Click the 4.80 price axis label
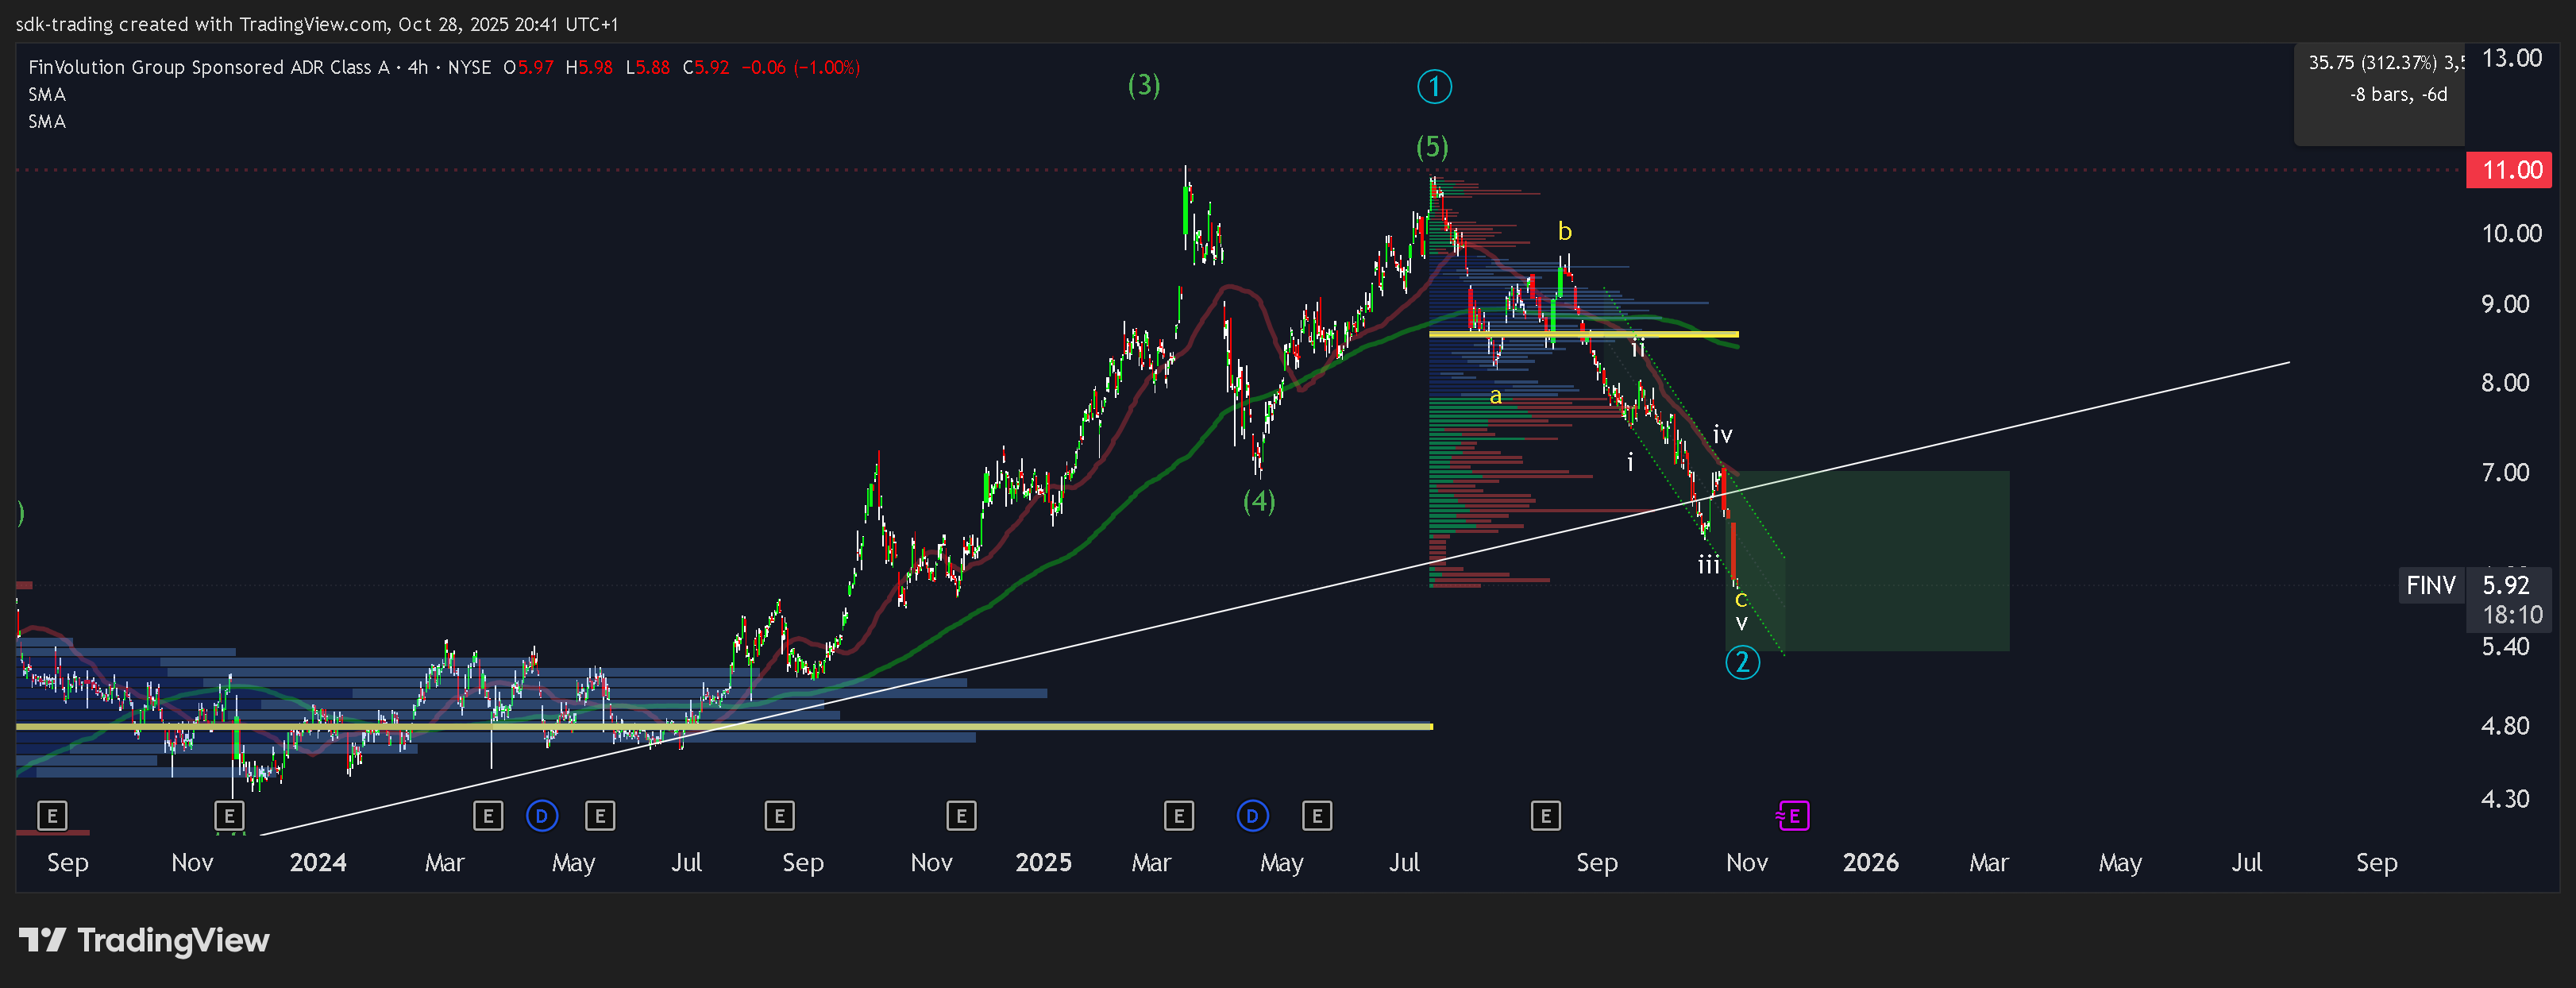 coord(2505,725)
